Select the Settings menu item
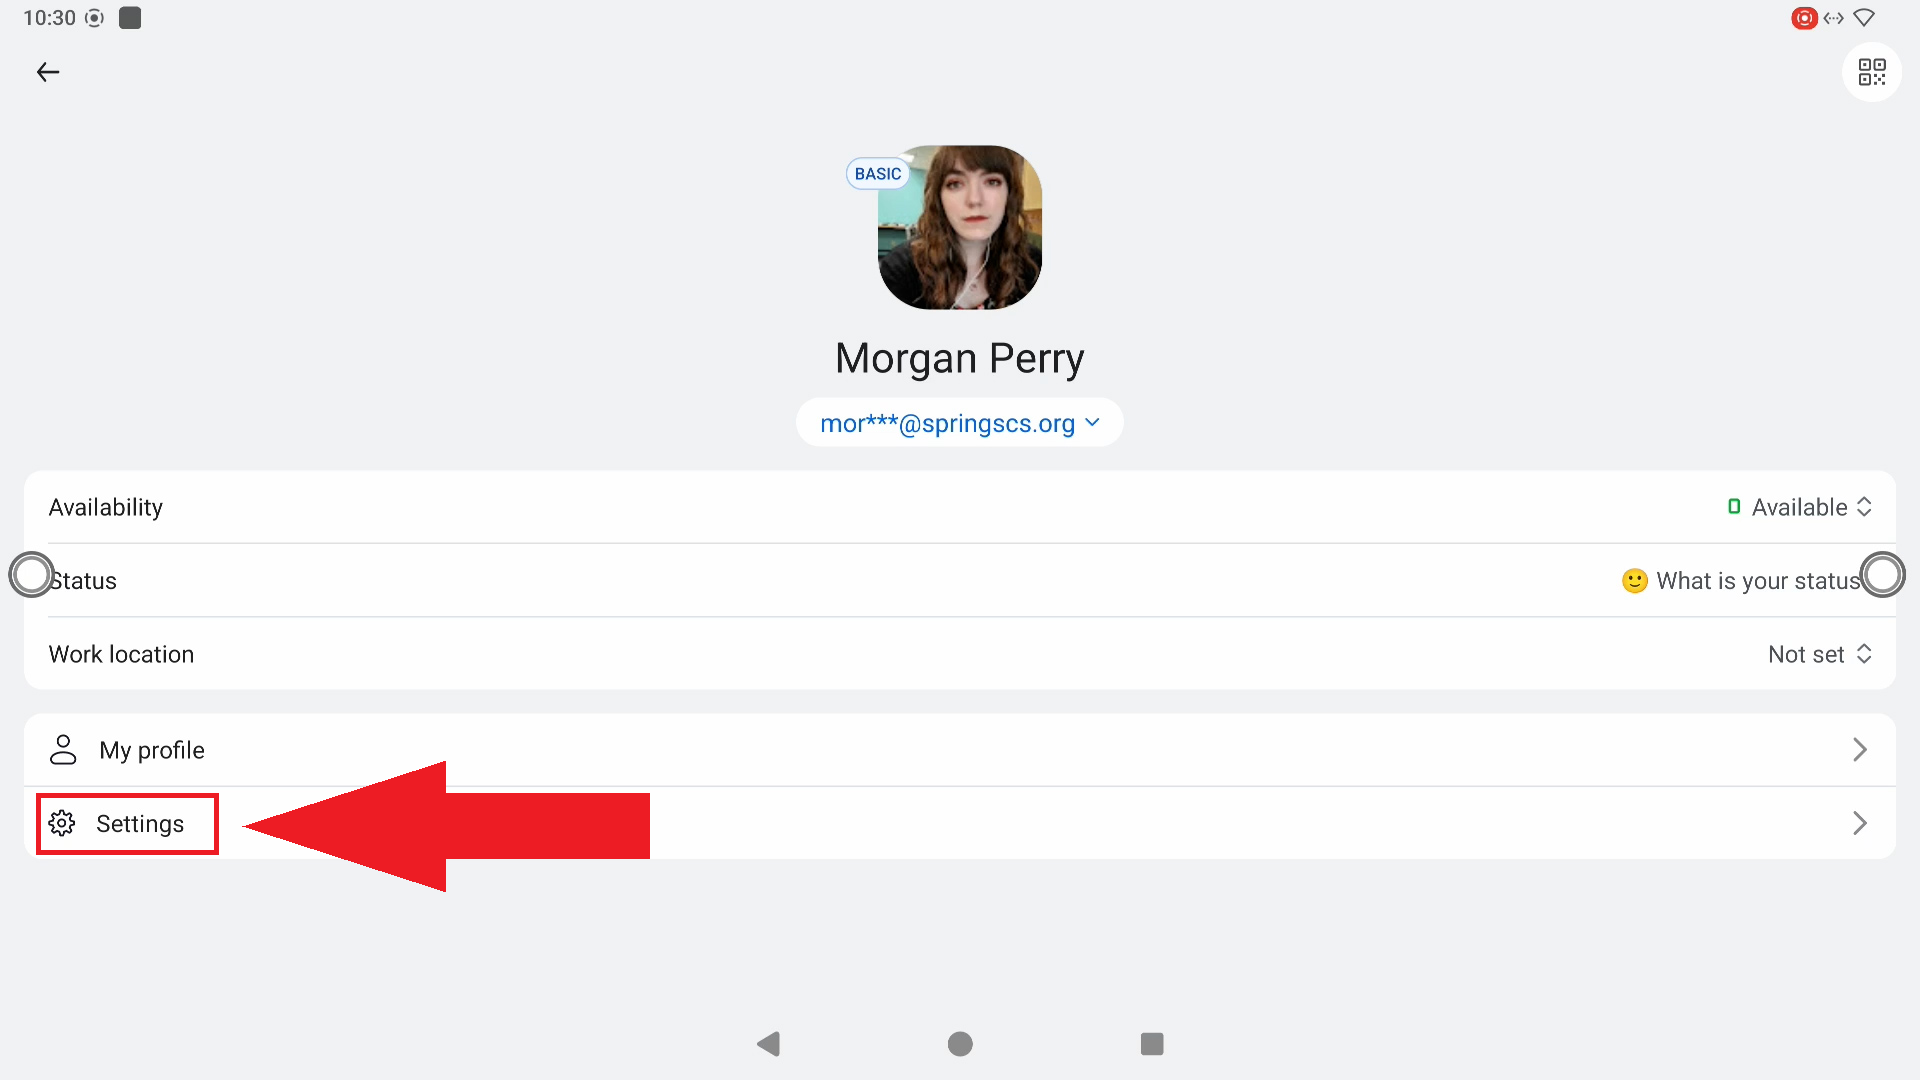Viewport: 1920px width, 1080px height. [960, 823]
